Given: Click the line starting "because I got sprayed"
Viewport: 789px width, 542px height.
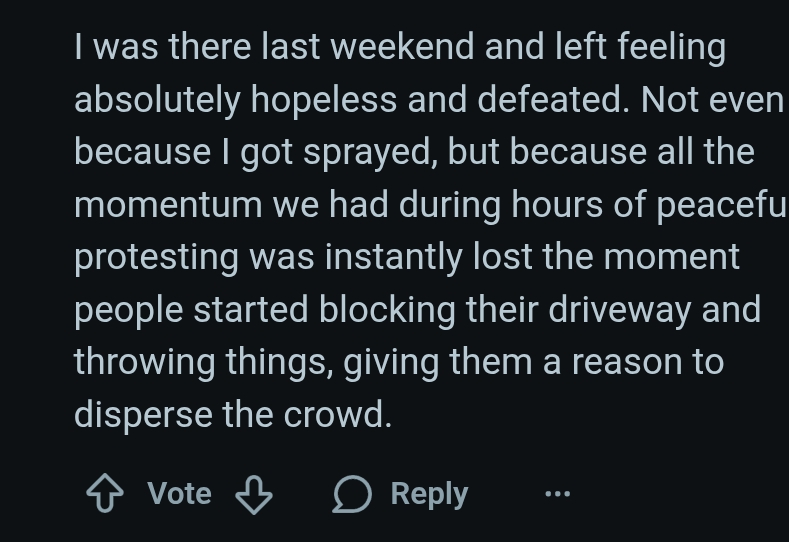Looking at the screenshot, I should point(414,152).
